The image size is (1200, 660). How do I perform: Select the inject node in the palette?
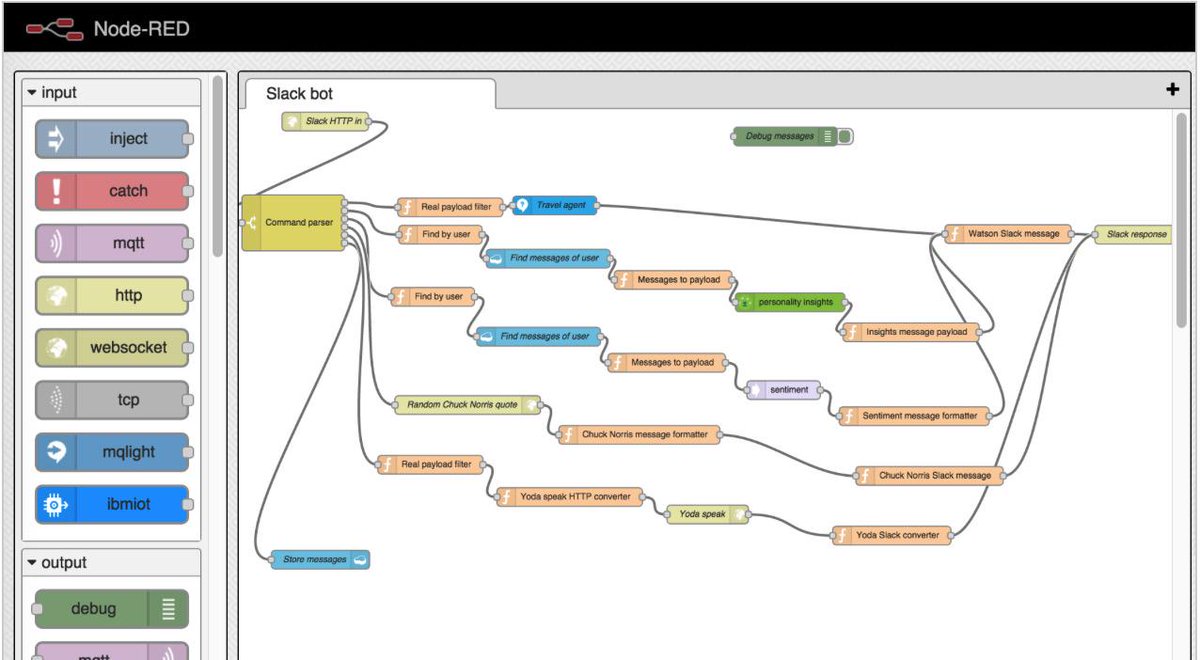click(x=112, y=139)
